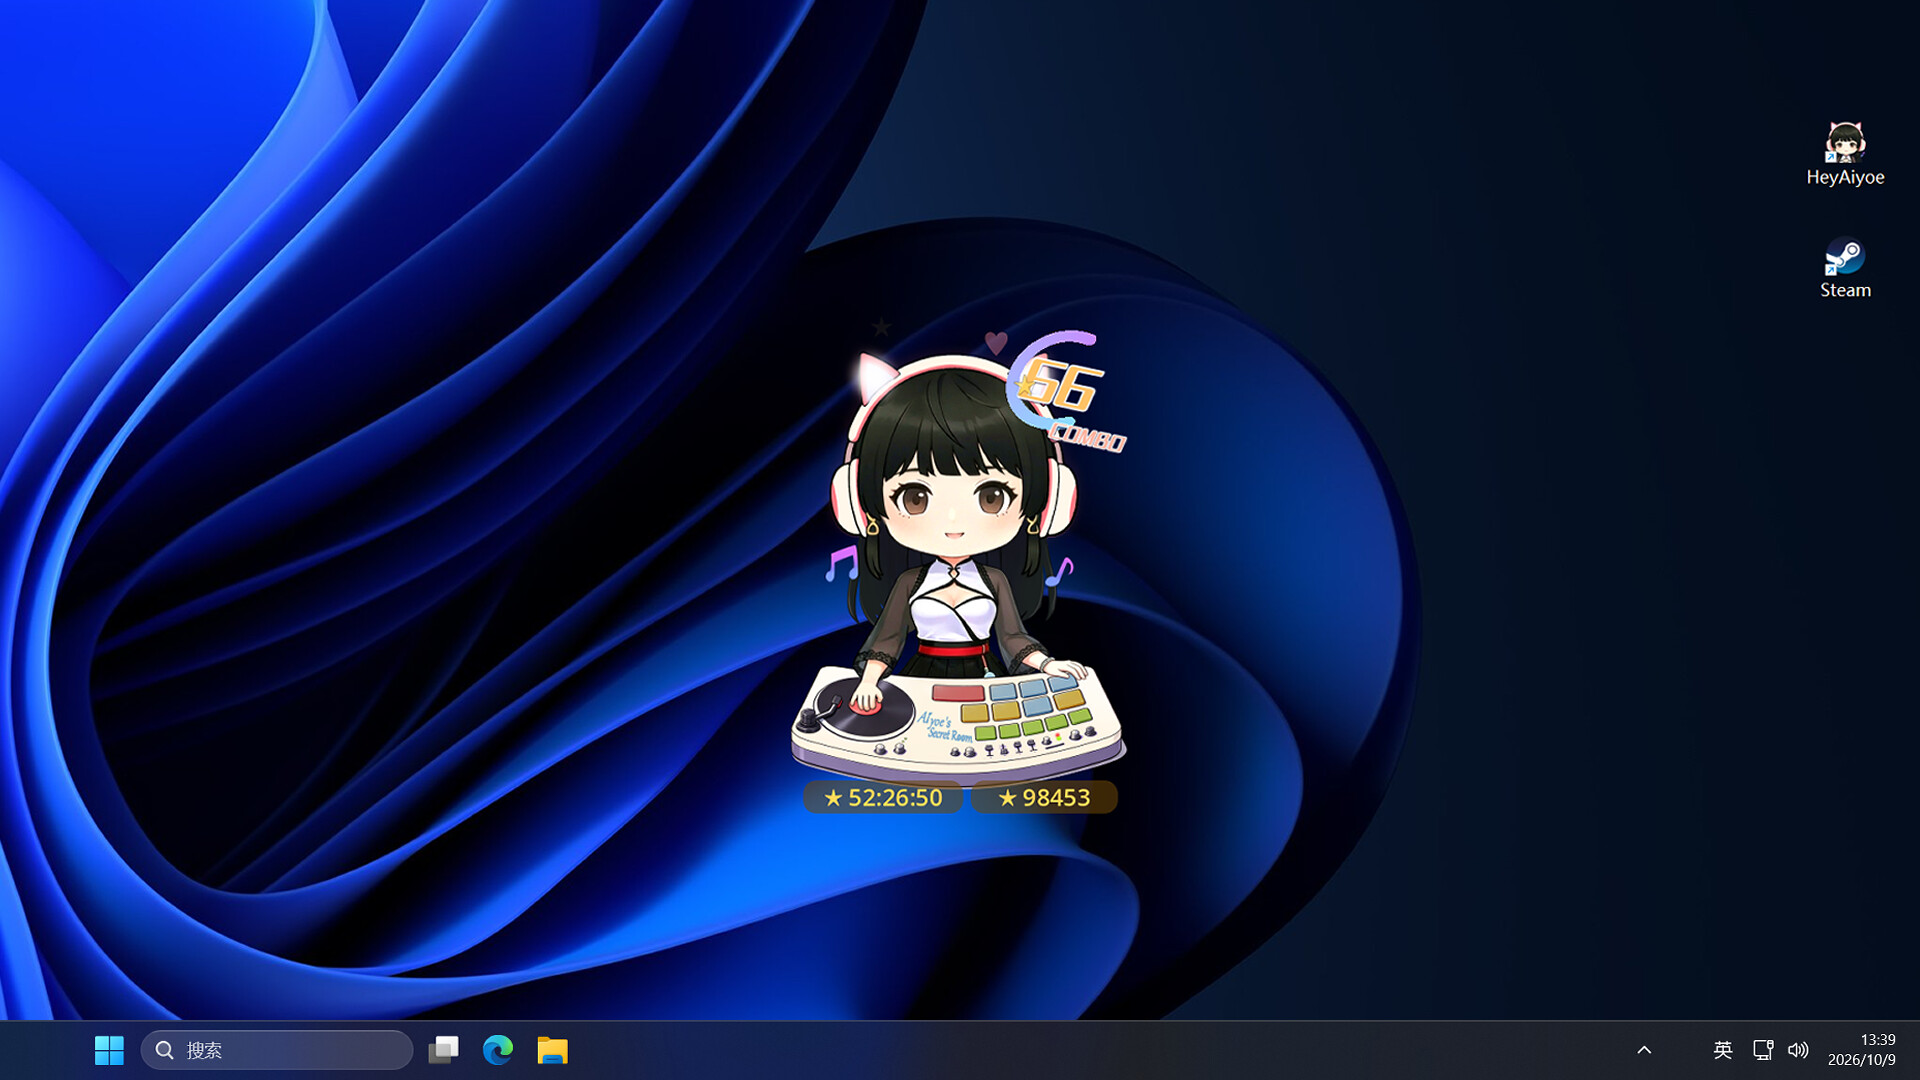Switch the input language indicator 英
Image resolution: width=1920 pixels, height=1080 pixels.
click(1722, 1050)
